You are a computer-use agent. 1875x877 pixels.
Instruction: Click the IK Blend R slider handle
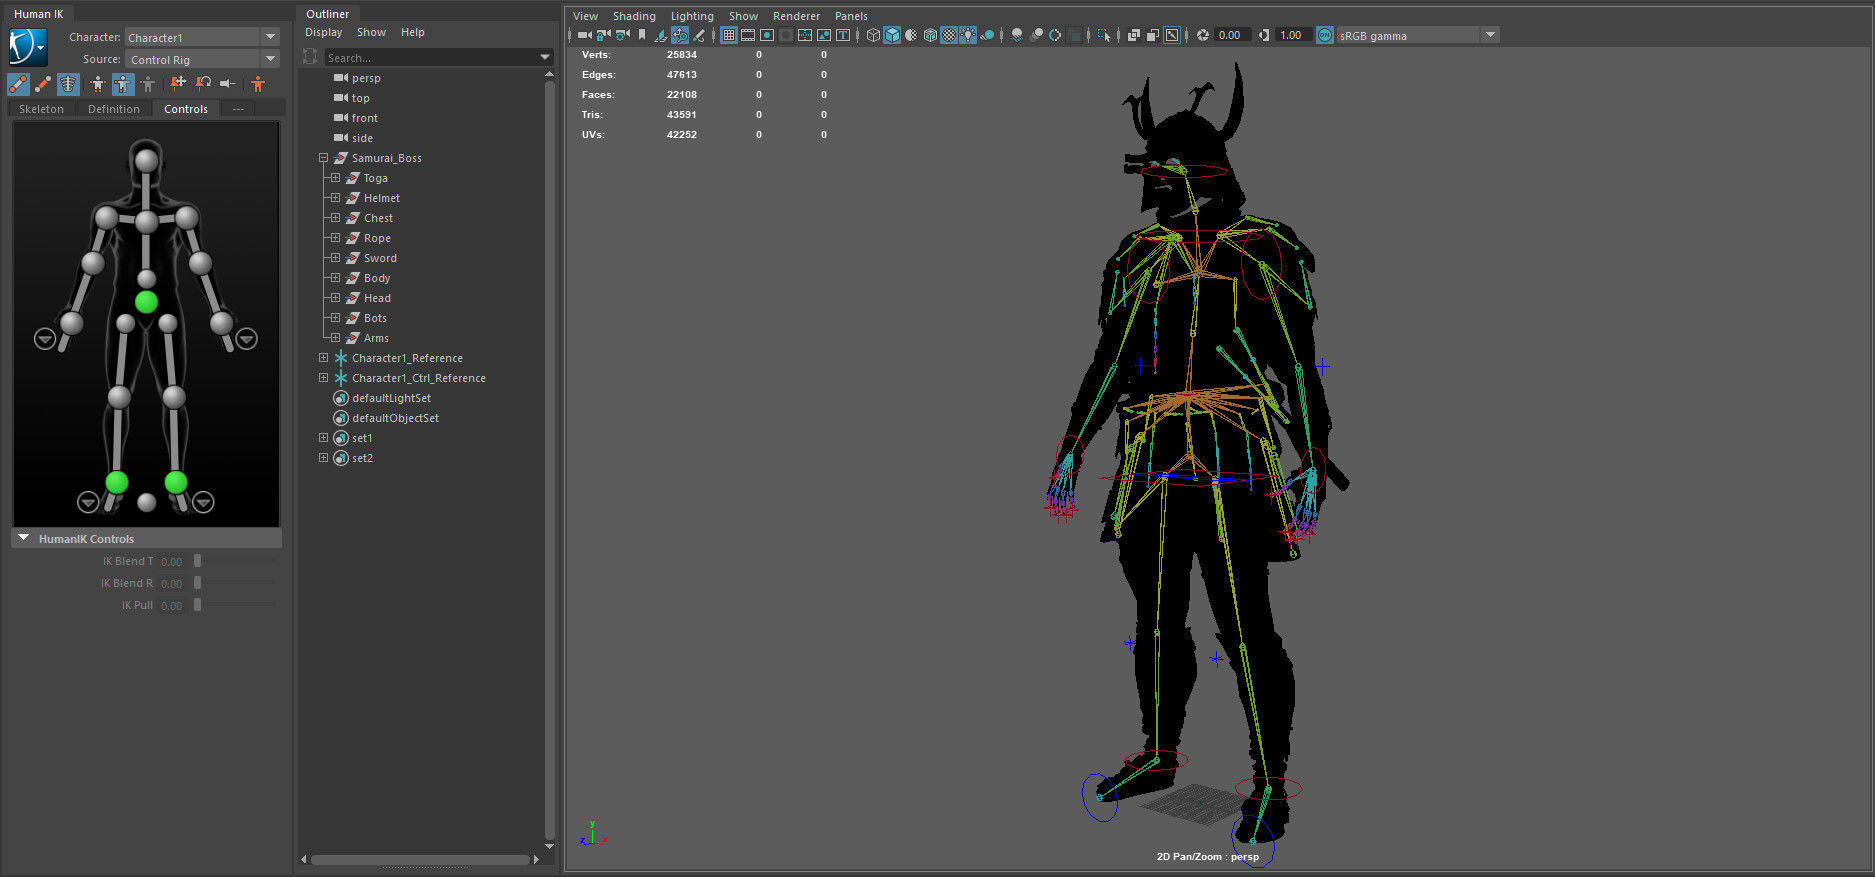tap(197, 583)
